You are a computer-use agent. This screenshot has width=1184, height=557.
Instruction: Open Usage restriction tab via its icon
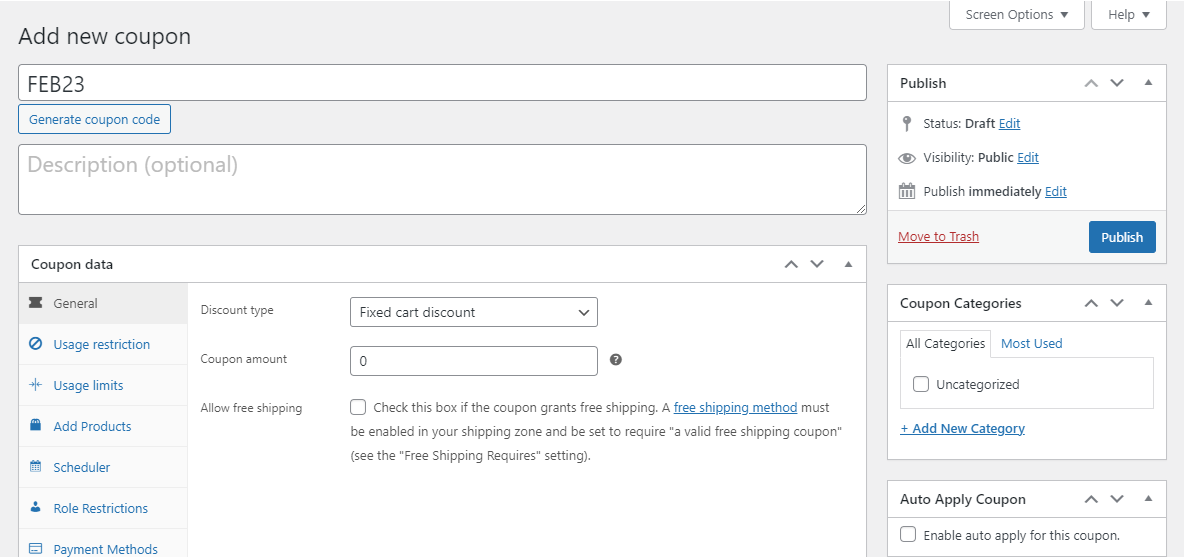pyautogui.click(x=36, y=344)
